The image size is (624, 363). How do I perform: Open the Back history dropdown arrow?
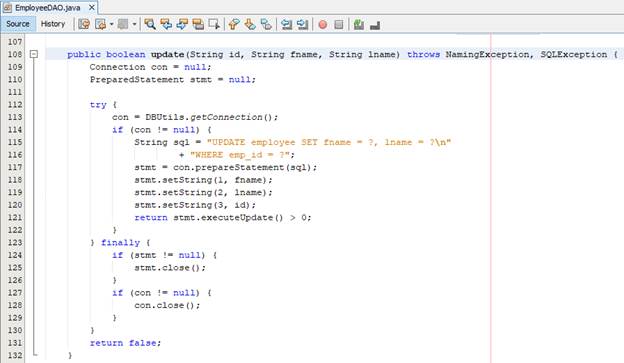(x=111, y=25)
